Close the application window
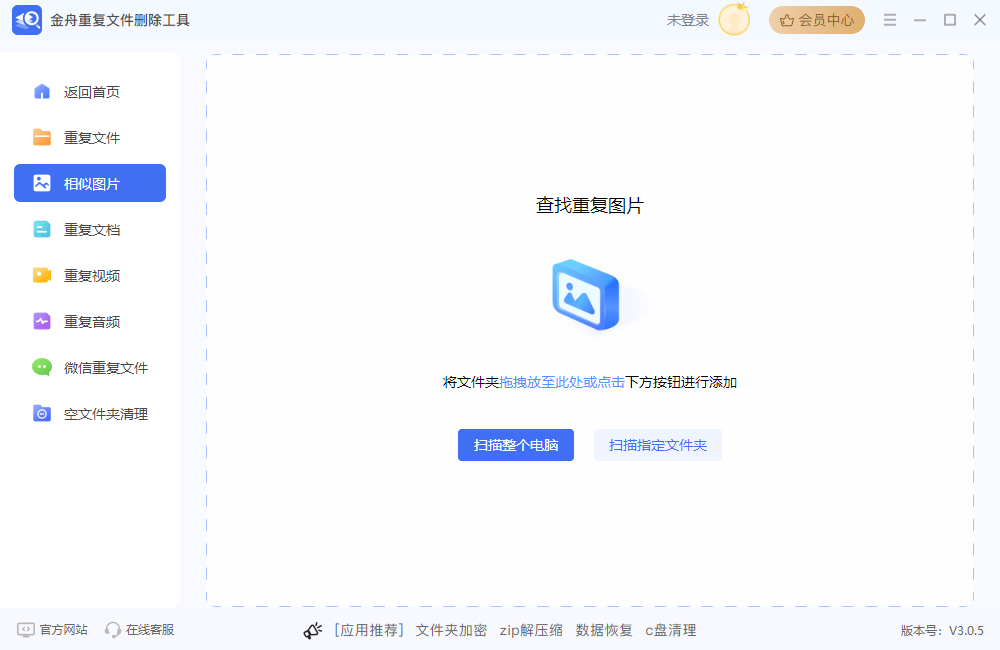 (x=980, y=20)
